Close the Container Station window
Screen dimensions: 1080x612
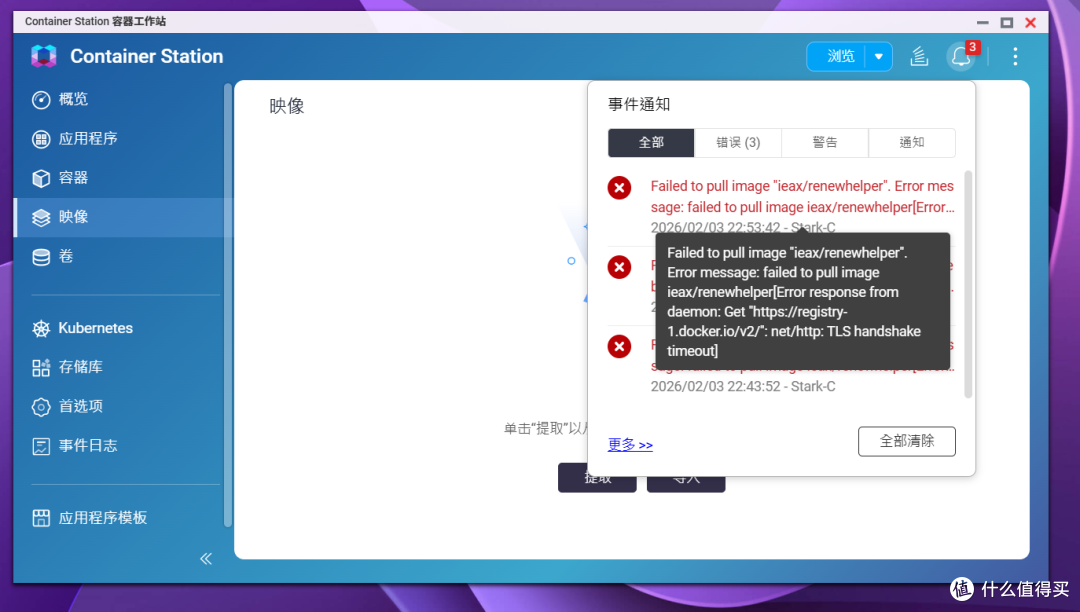pos(1031,23)
